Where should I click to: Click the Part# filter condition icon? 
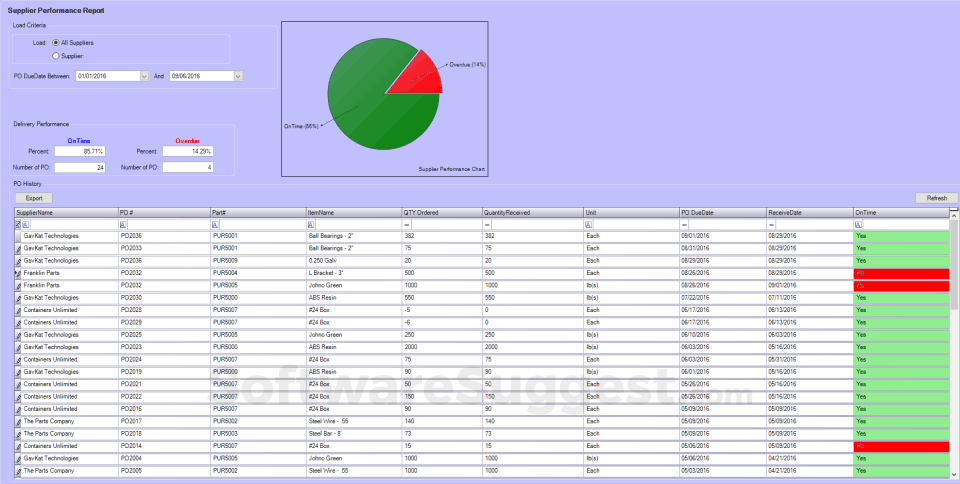coord(215,225)
